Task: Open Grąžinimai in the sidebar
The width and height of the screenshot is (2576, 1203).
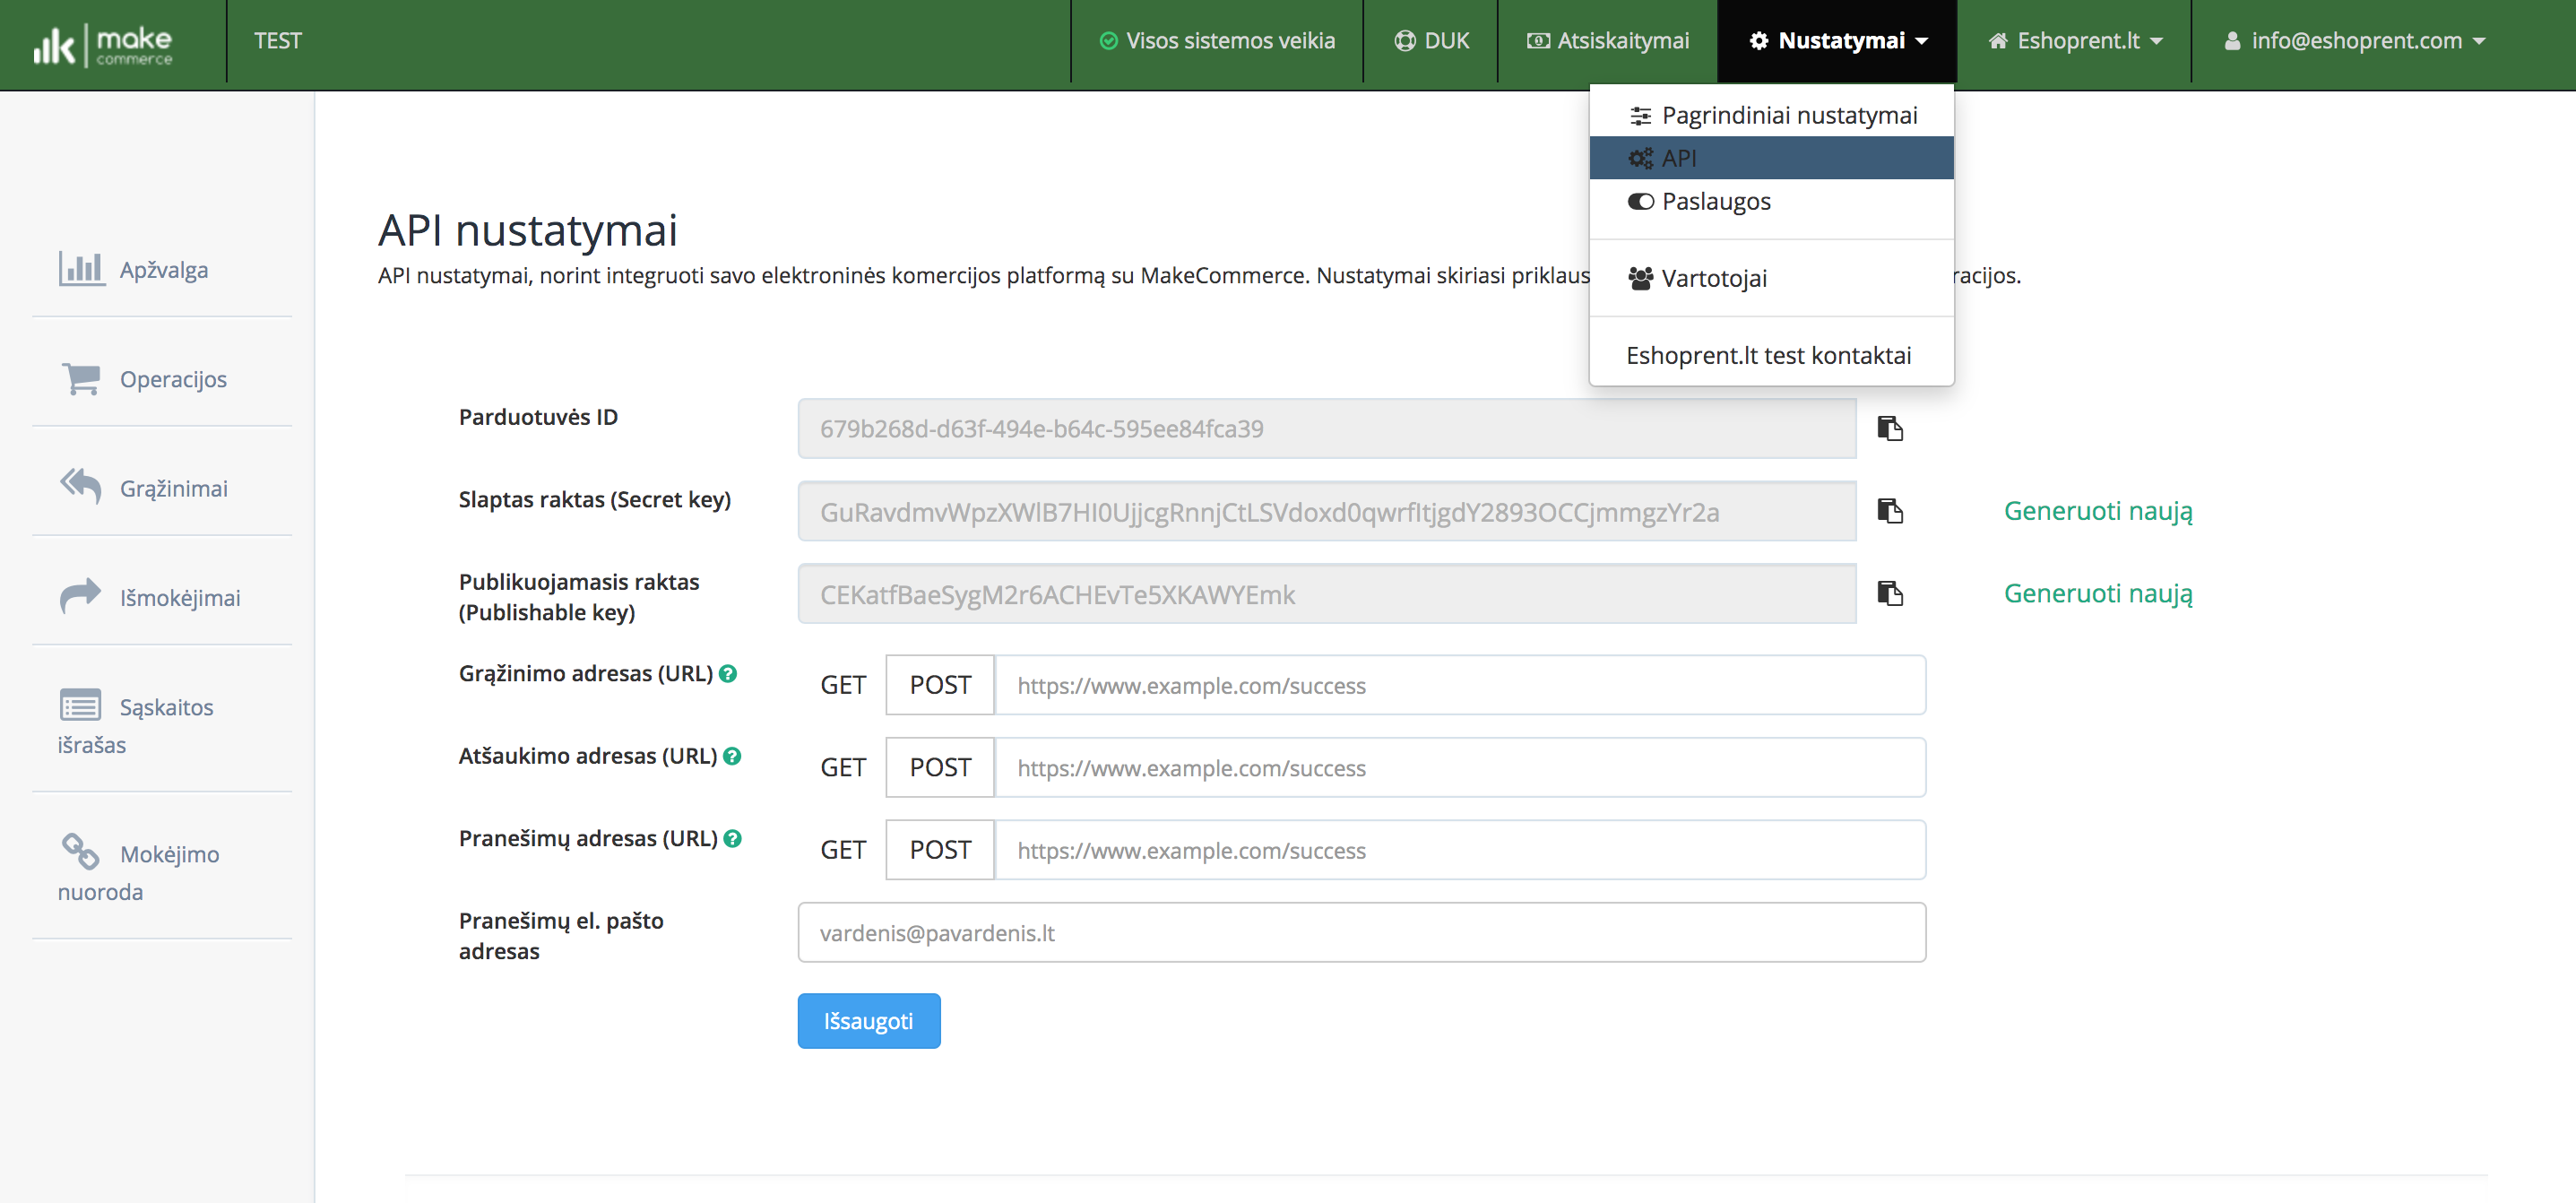Action: pos(174,489)
